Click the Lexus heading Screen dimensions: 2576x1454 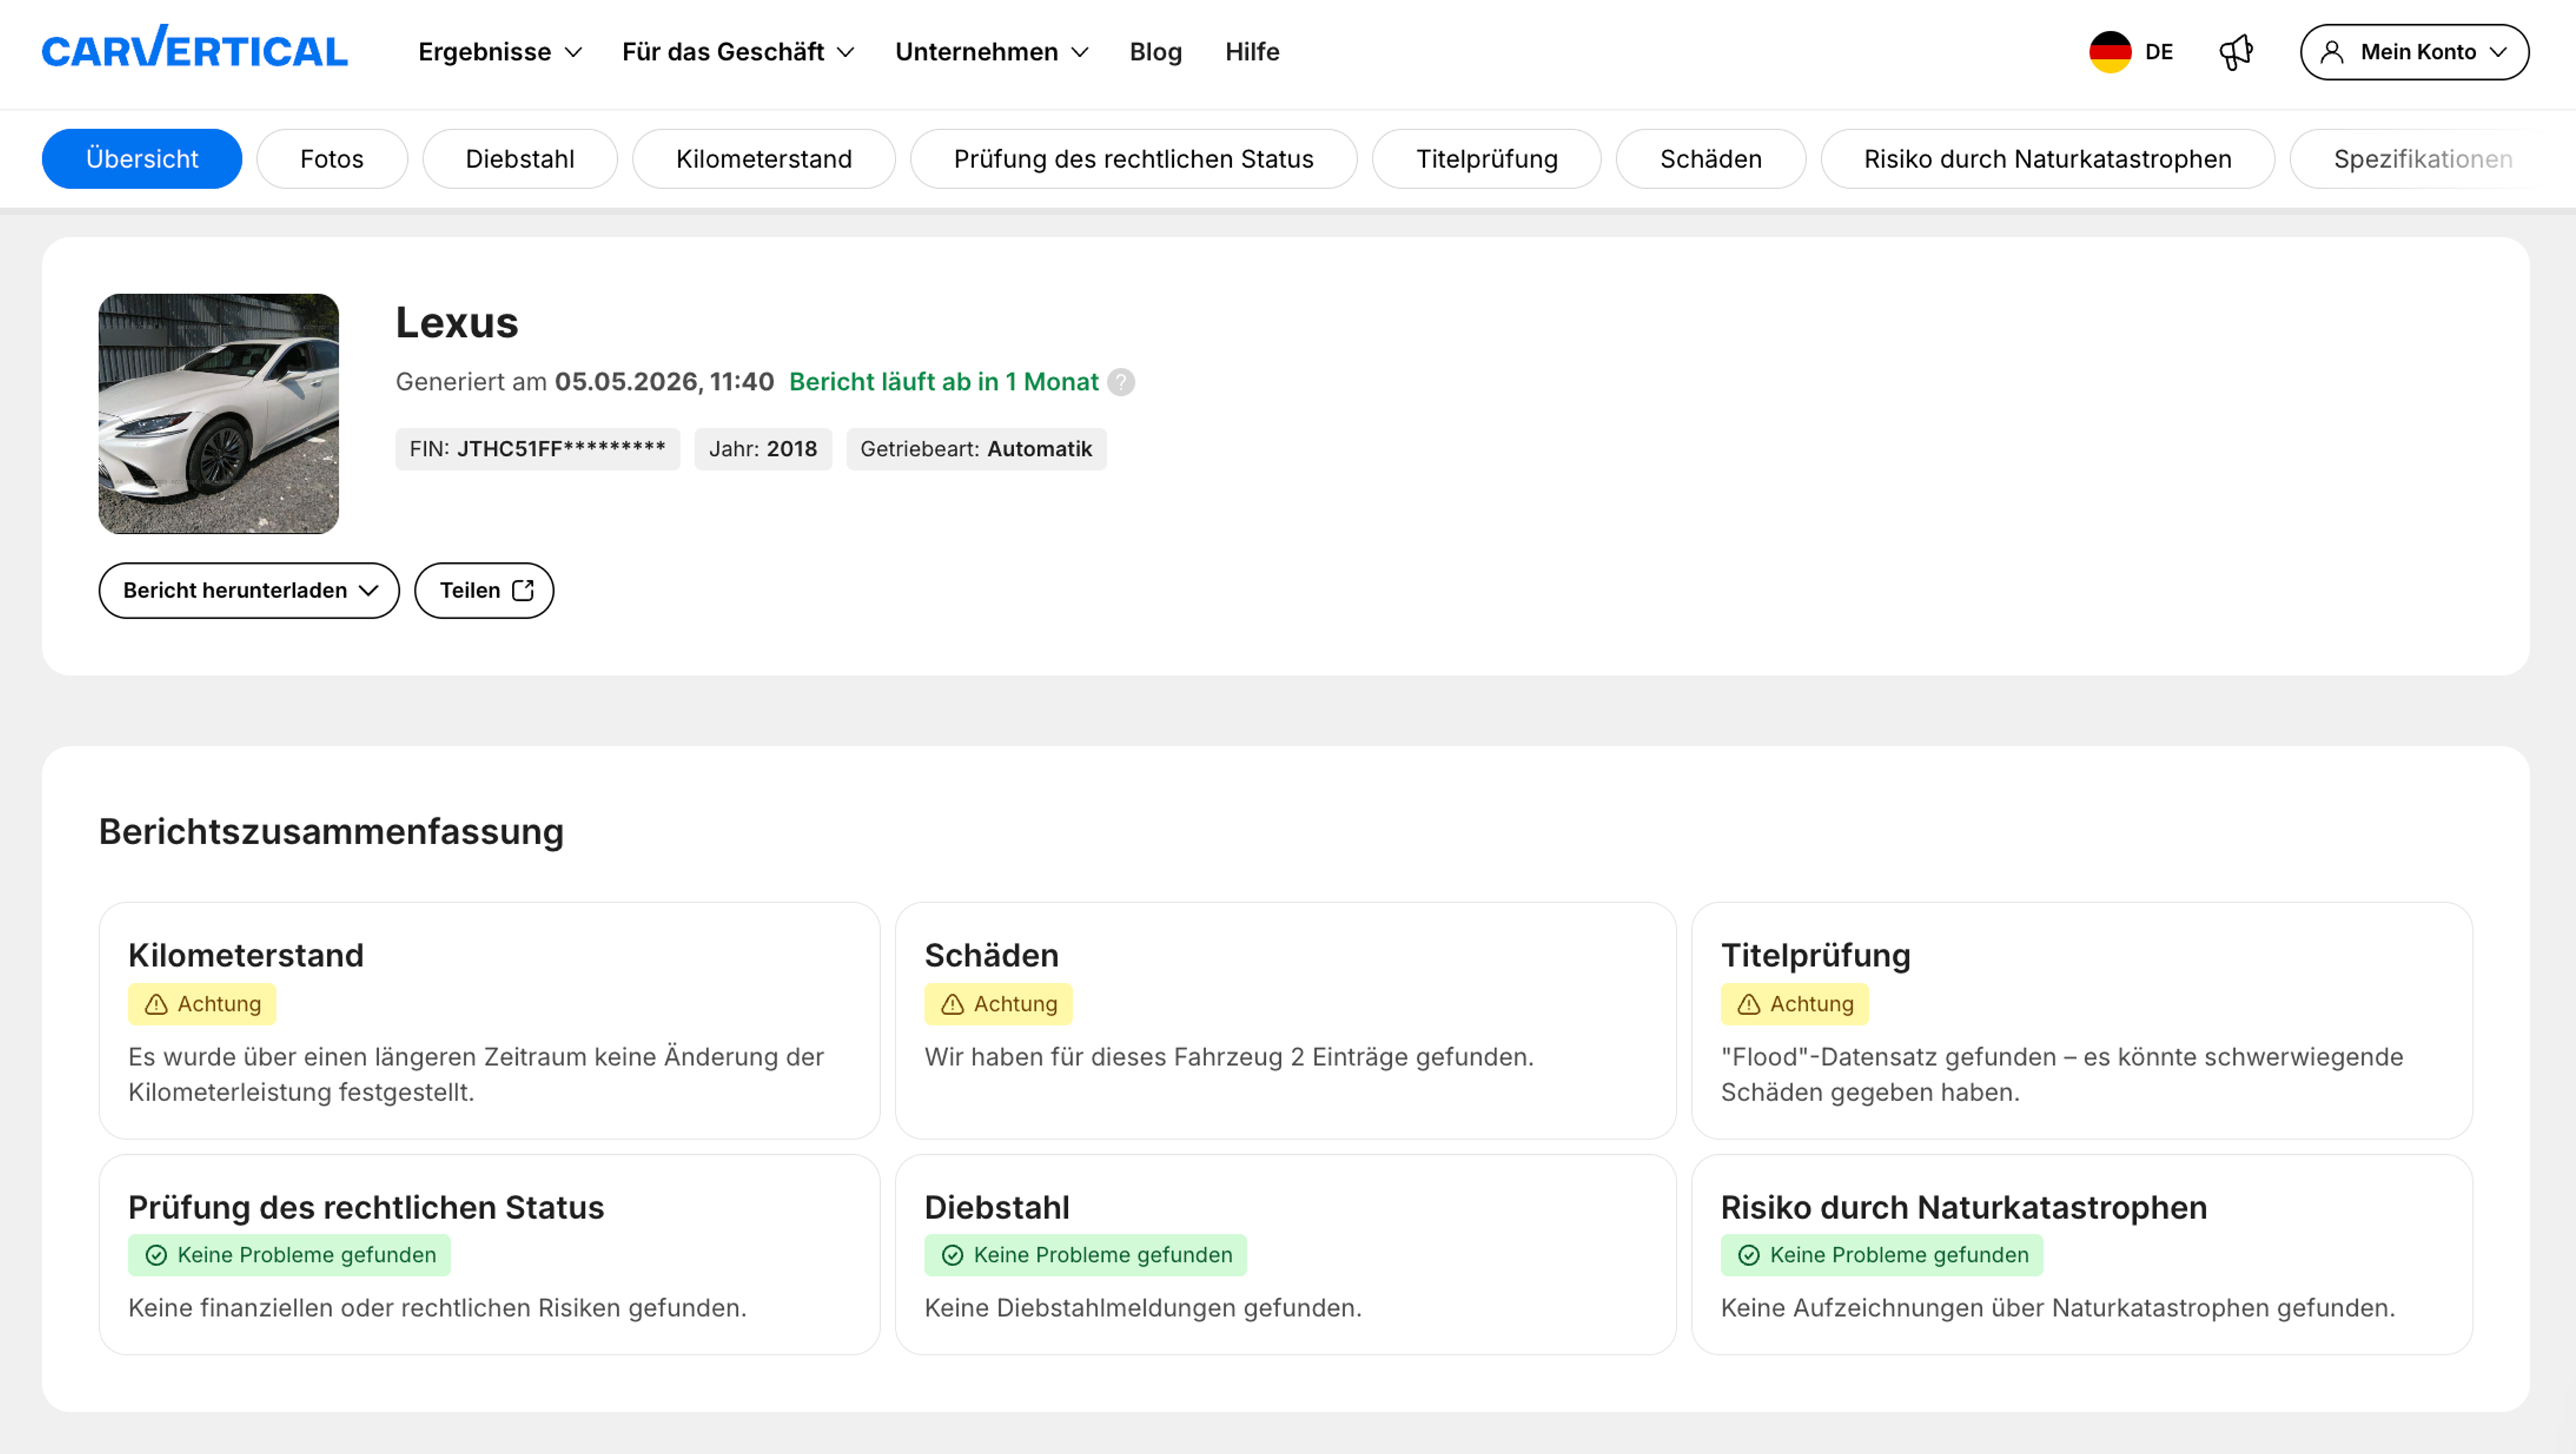tap(456, 322)
